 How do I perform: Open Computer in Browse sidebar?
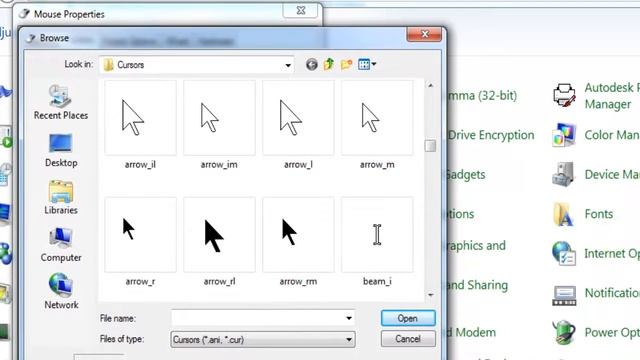click(x=61, y=245)
